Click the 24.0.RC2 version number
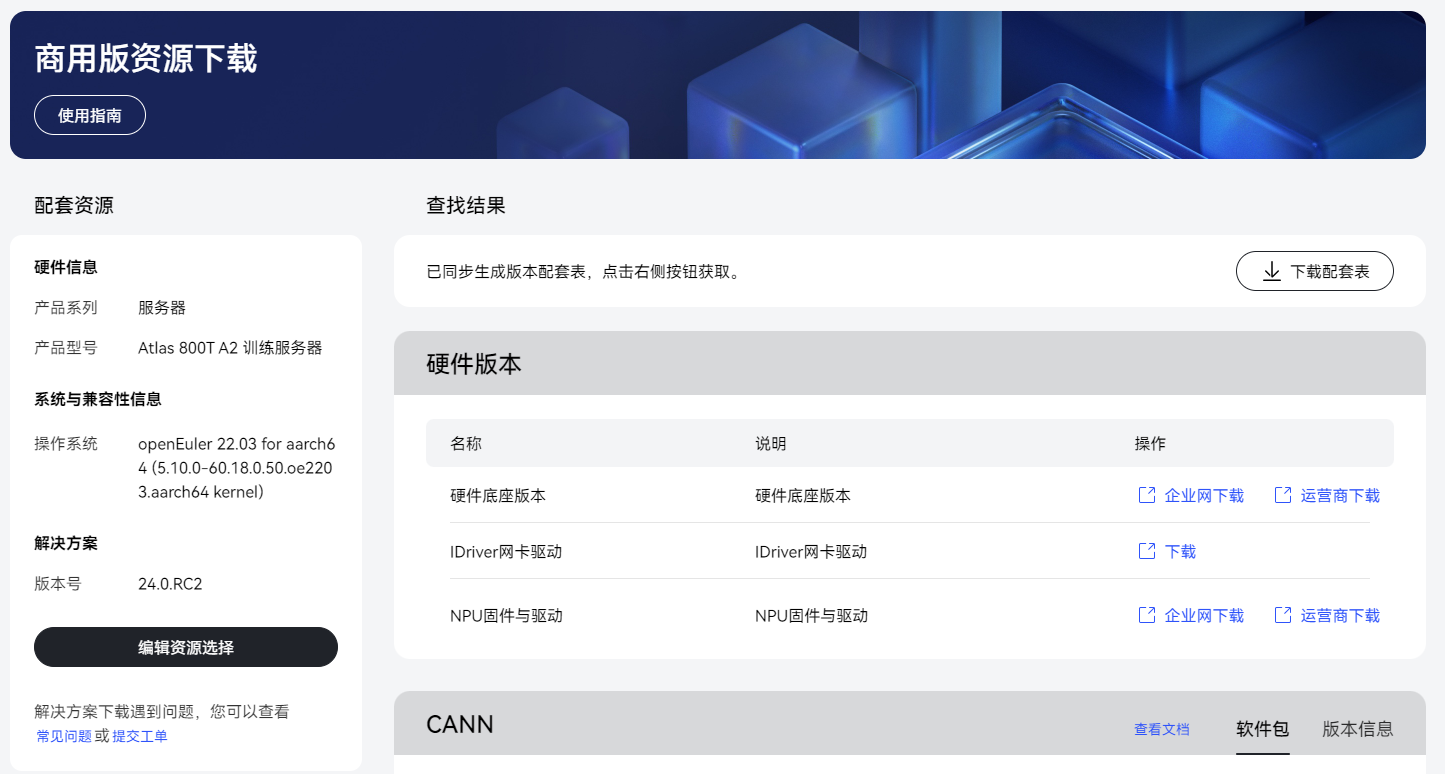The image size is (1445, 774). [170, 584]
